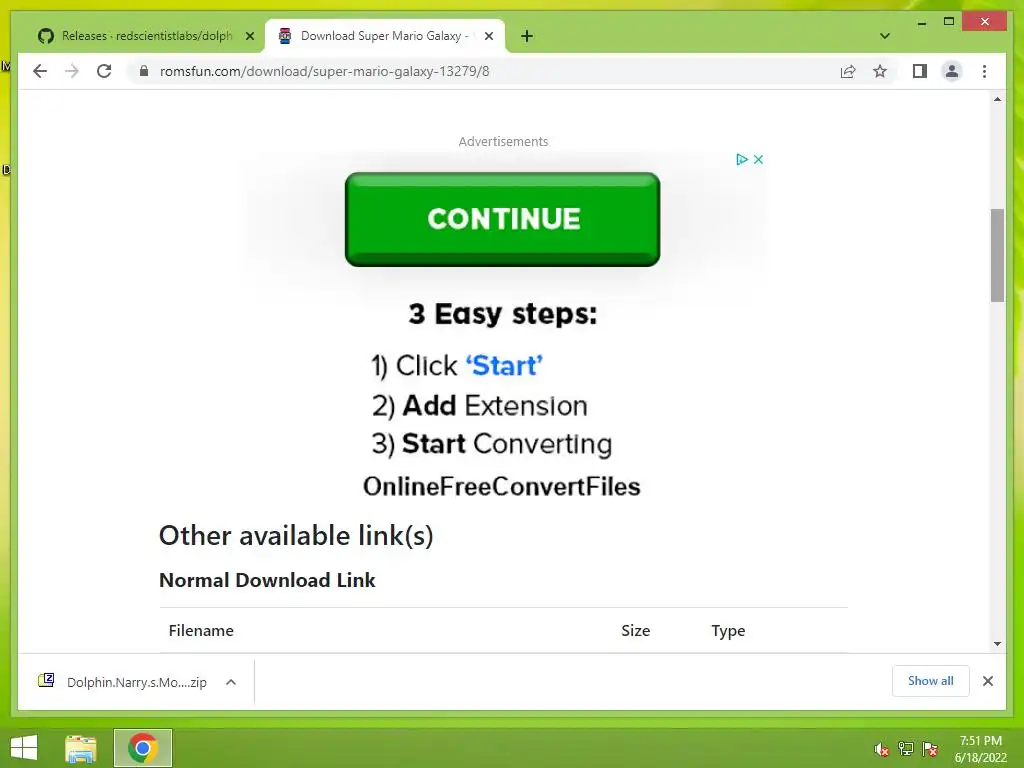Open the Action Center flag icon
1024x768 pixels.
930,749
